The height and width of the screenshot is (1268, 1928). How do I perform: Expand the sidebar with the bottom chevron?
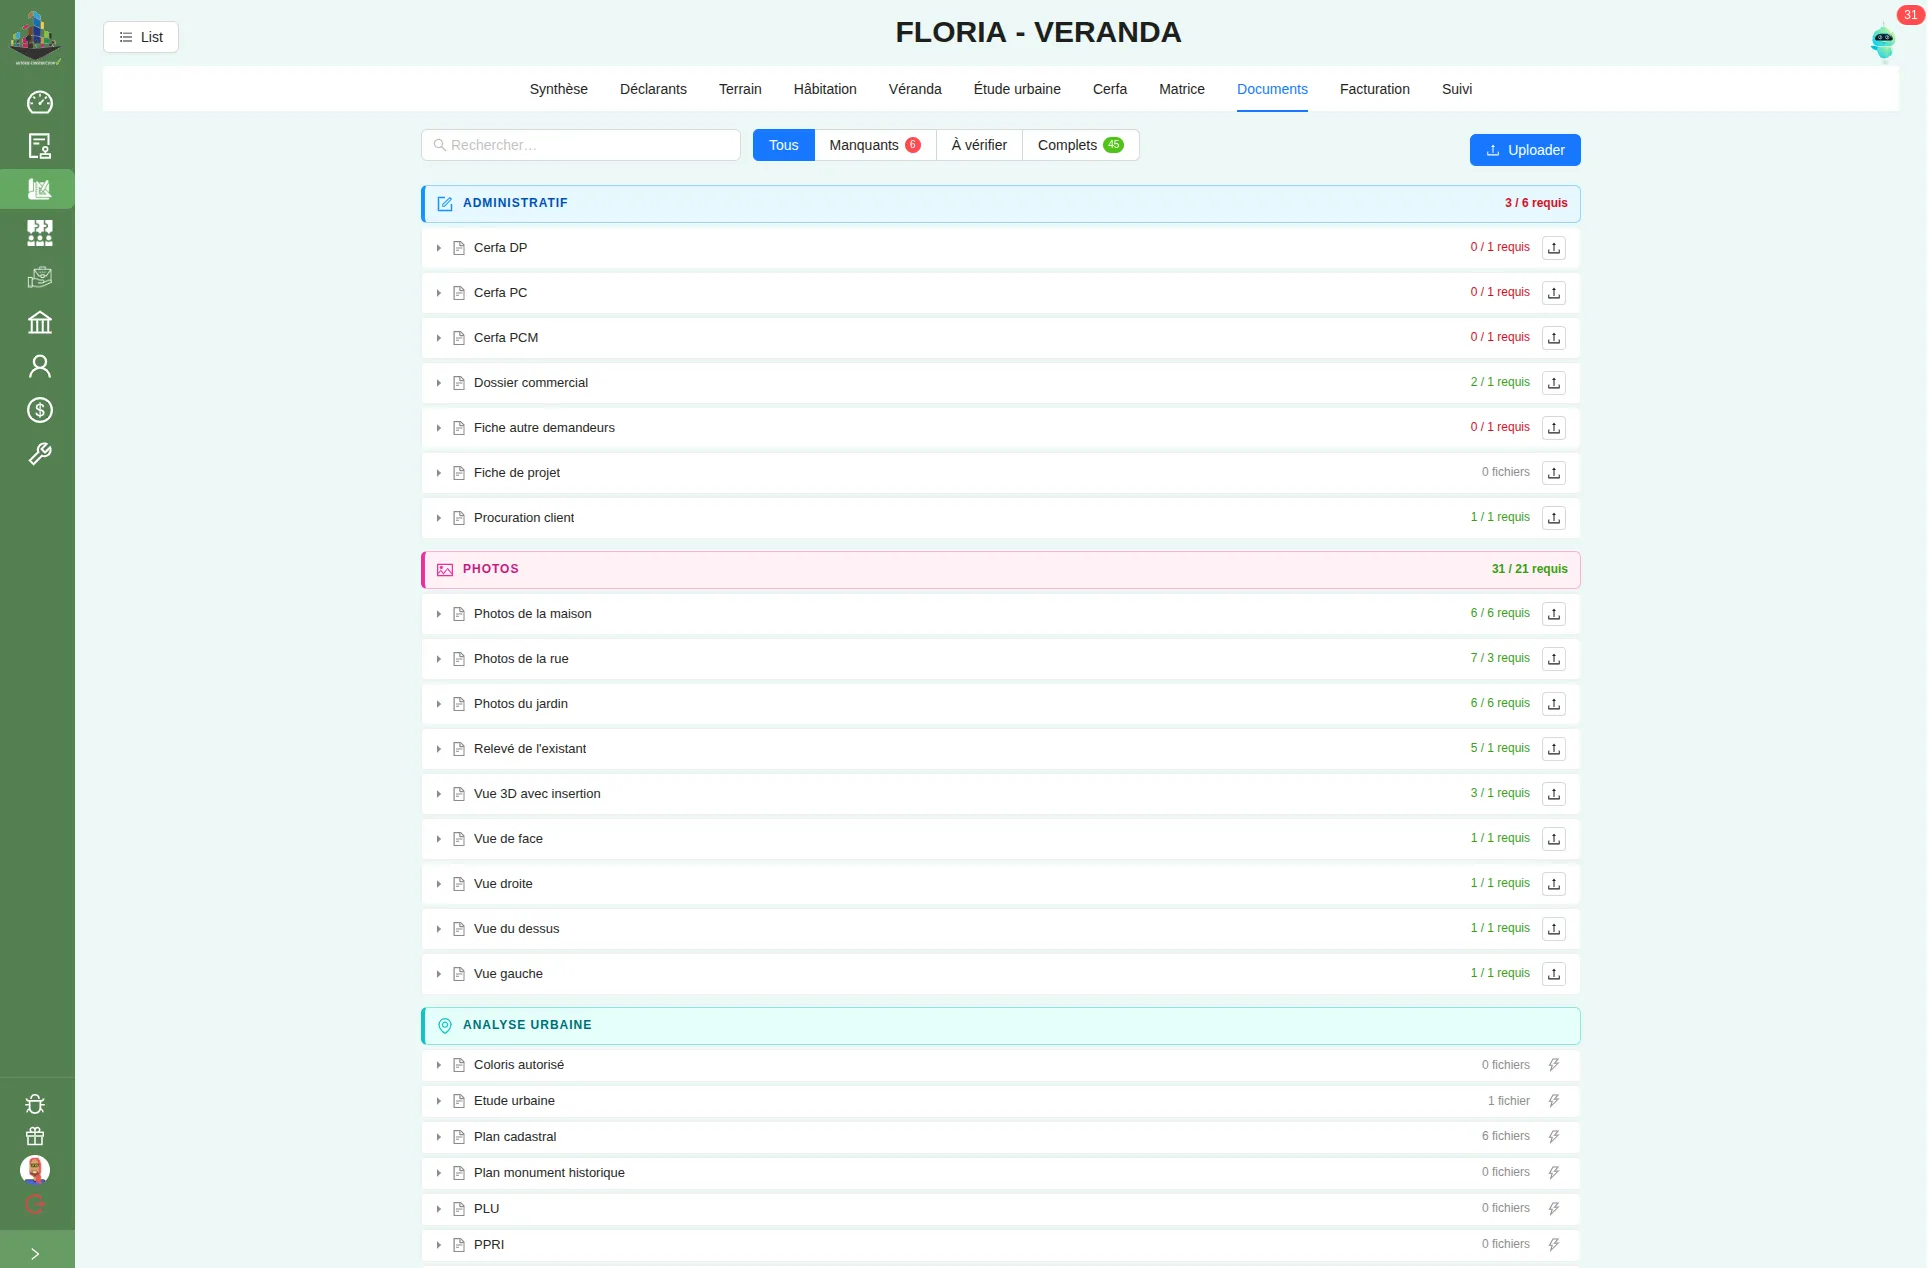click(x=36, y=1253)
